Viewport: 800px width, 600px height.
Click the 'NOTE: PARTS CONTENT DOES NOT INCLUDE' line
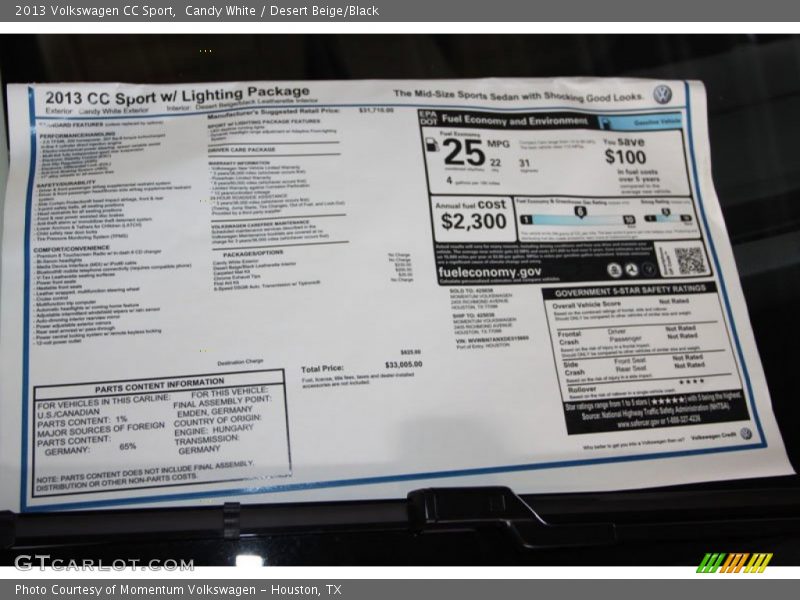pos(144,472)
